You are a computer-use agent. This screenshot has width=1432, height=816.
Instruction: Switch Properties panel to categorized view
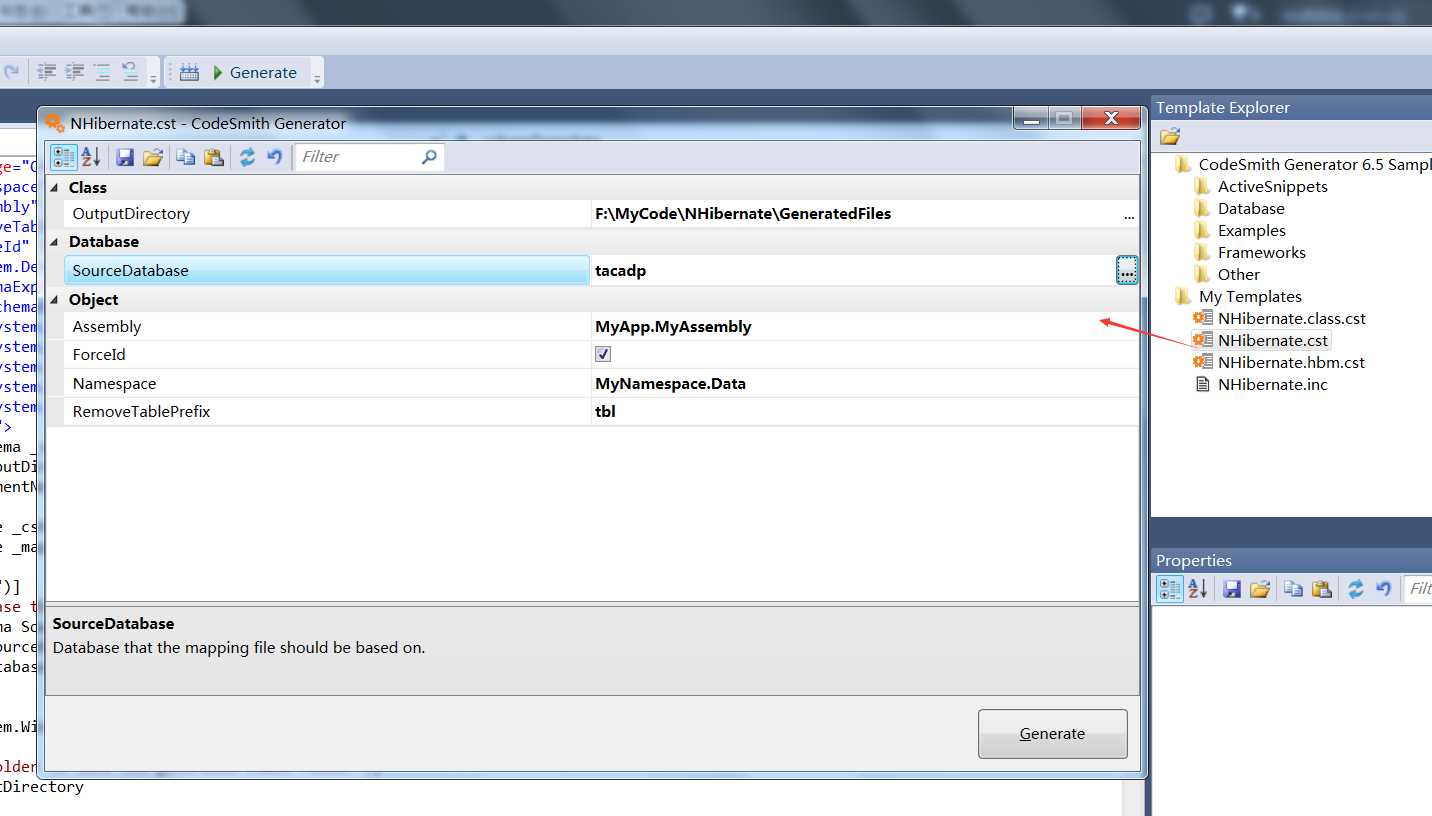[1170, 589]
